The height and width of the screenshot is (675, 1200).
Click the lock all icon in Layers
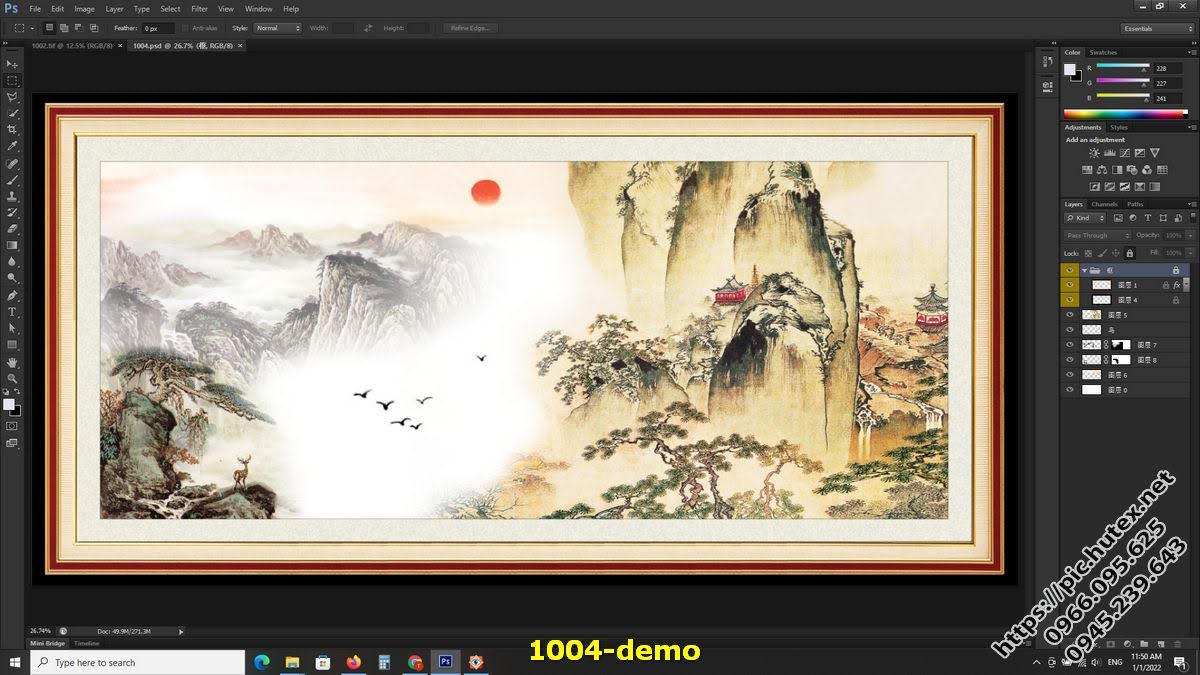[1130, 253]
